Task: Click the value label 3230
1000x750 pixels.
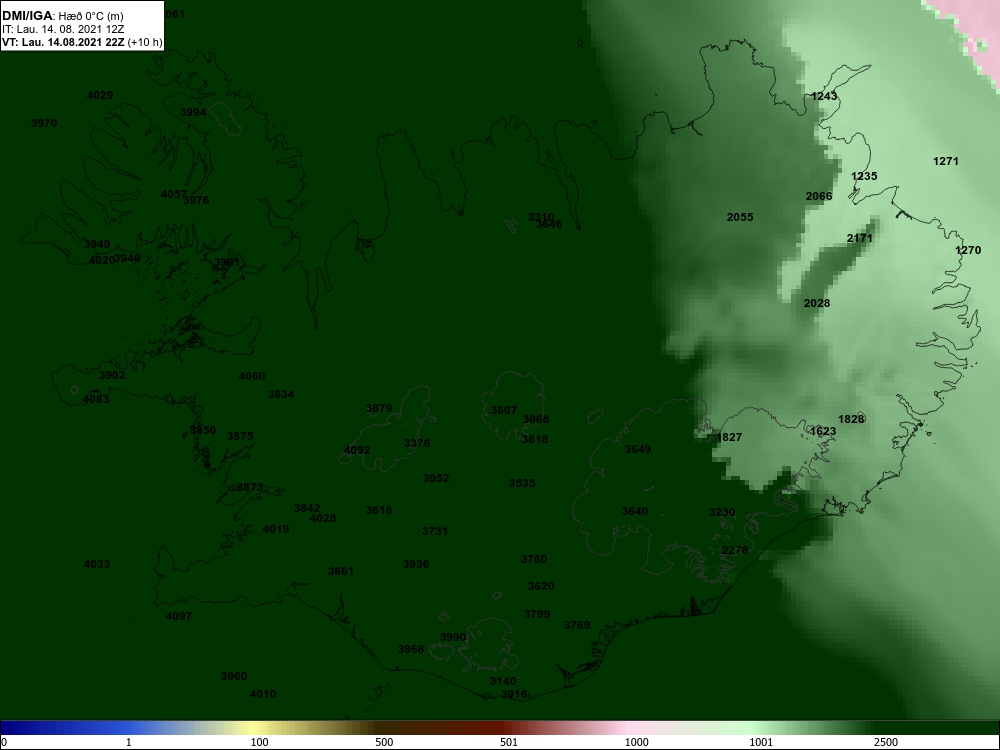Action: [x=723, y=512]
